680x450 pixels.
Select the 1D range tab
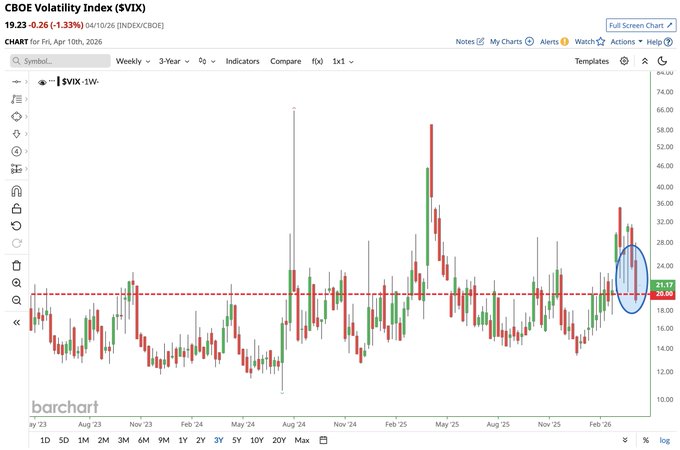pyautogui.click(x=45, y=440)
